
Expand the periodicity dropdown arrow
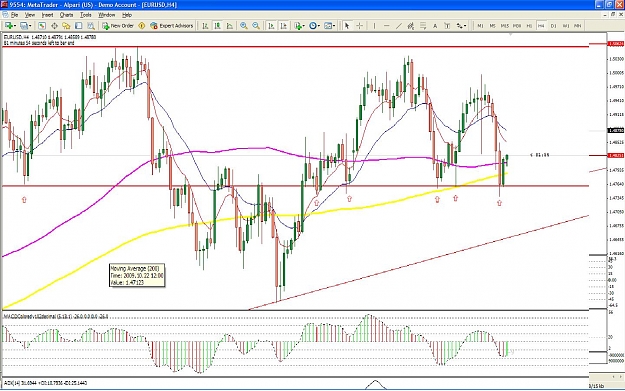click(x=319, y=26)
